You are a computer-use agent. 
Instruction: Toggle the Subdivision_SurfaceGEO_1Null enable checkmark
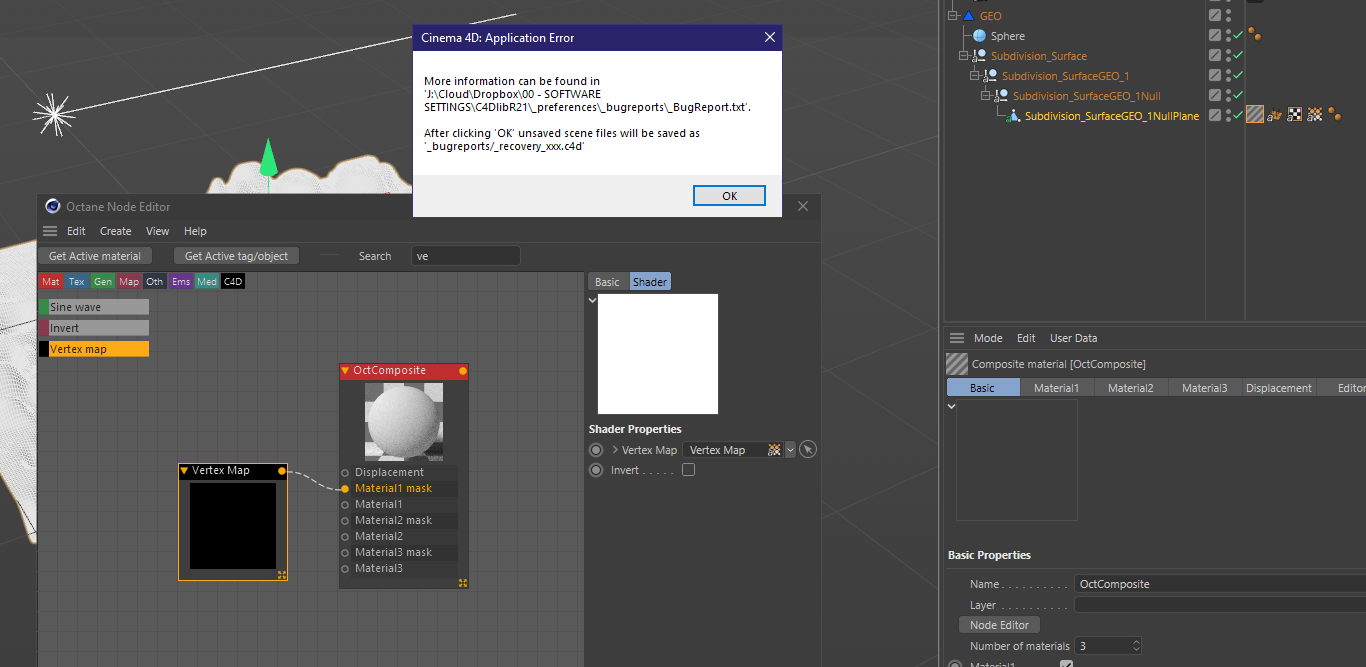(x=1238, y=96)
